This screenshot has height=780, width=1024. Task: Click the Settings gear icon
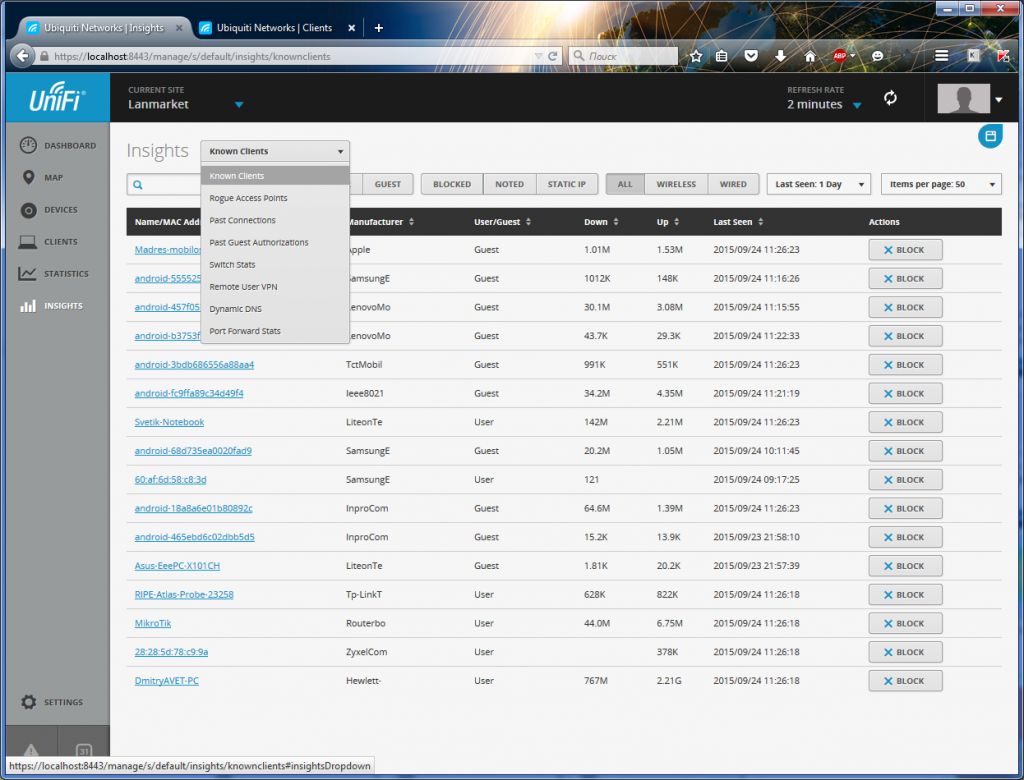pos(28,702)
